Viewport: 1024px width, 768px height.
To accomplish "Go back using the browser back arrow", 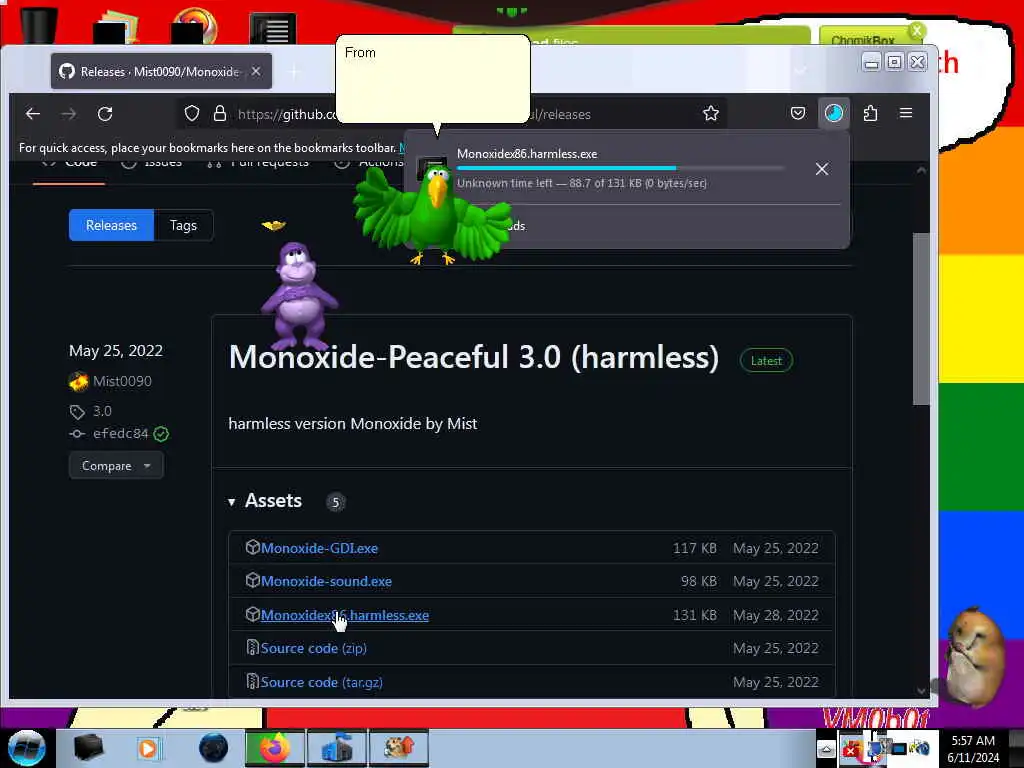I will [x=33, y=114].
